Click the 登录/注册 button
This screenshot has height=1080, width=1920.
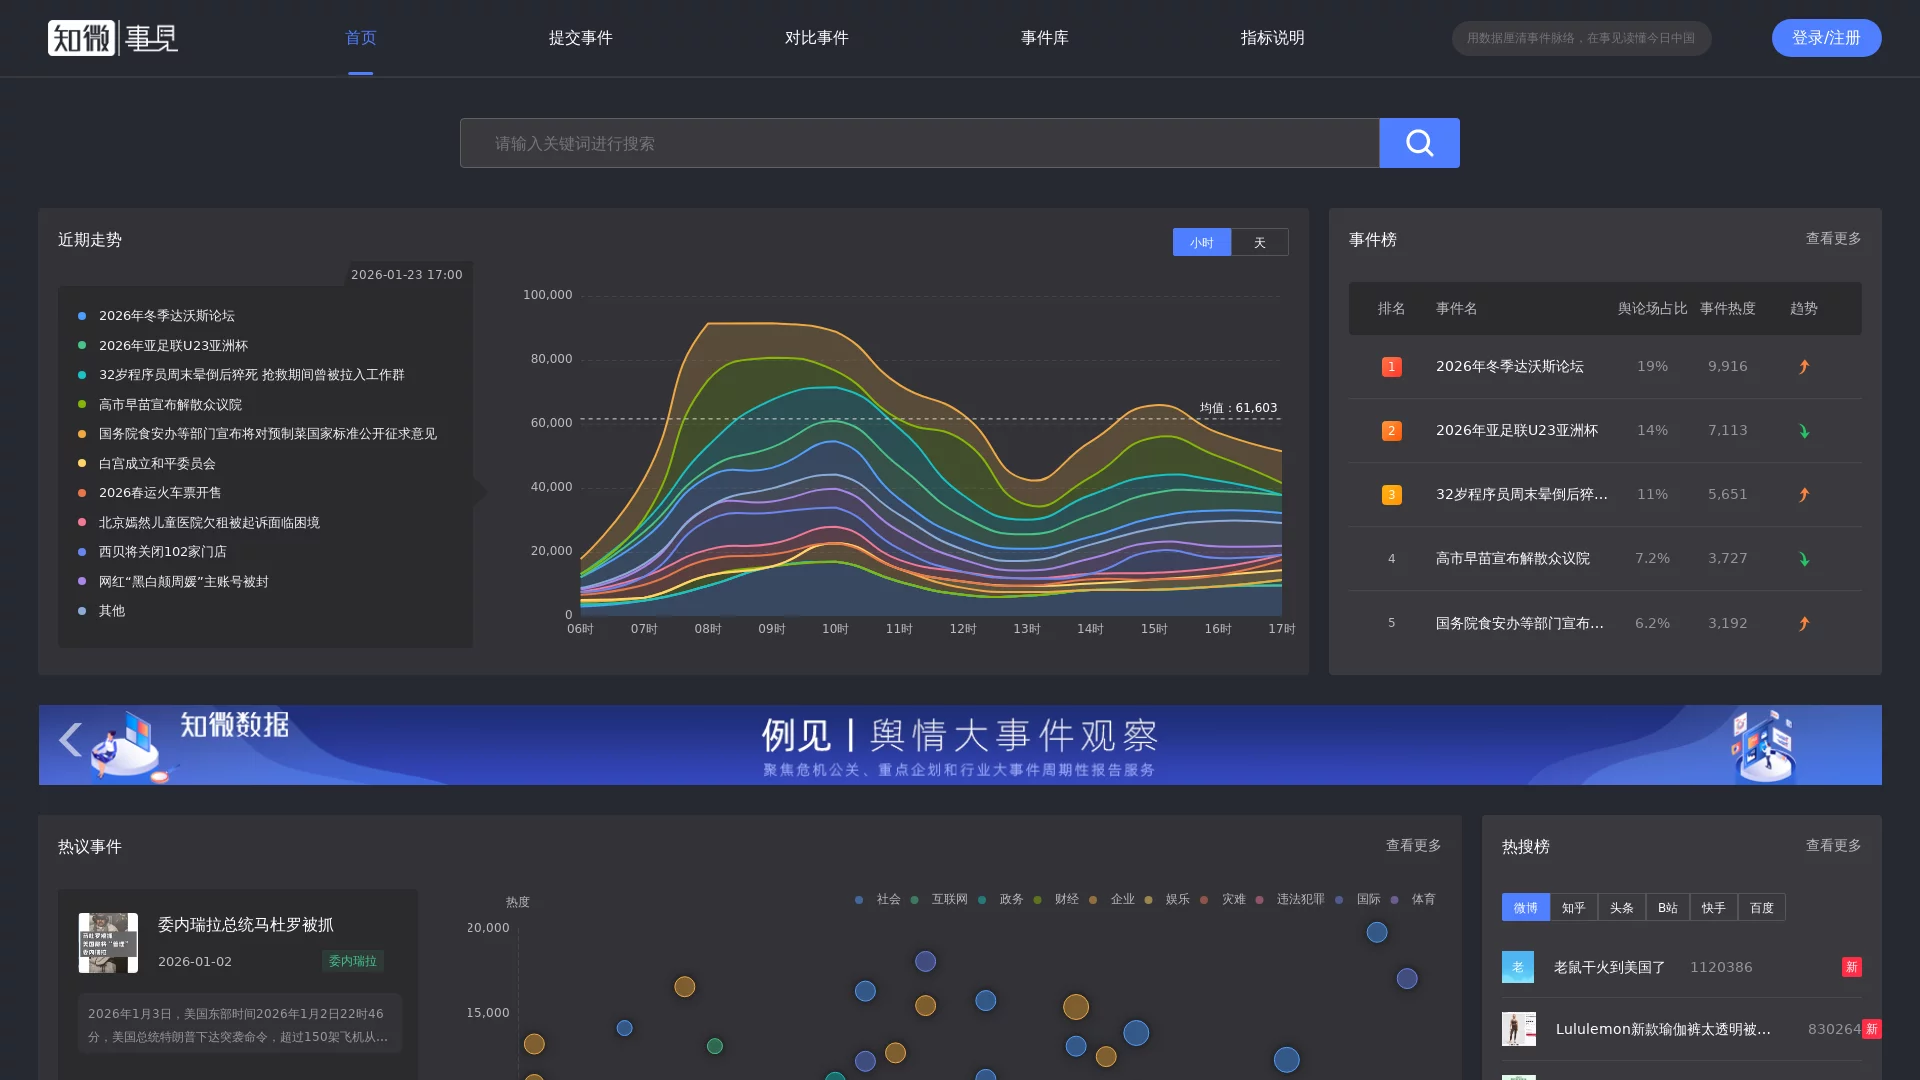click(1825, 38)
